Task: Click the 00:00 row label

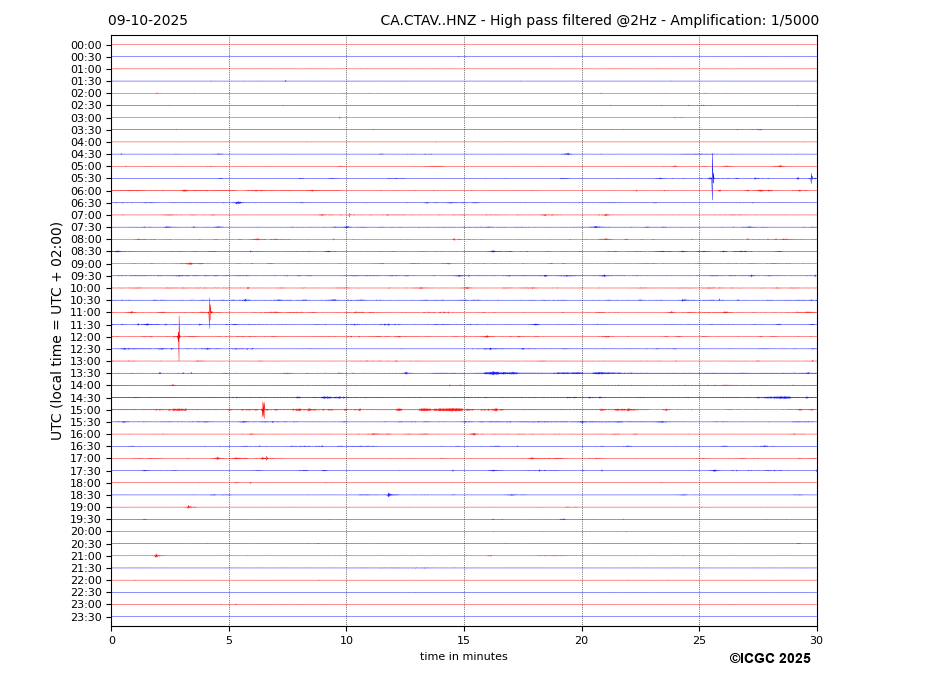Action: [86, 45]
